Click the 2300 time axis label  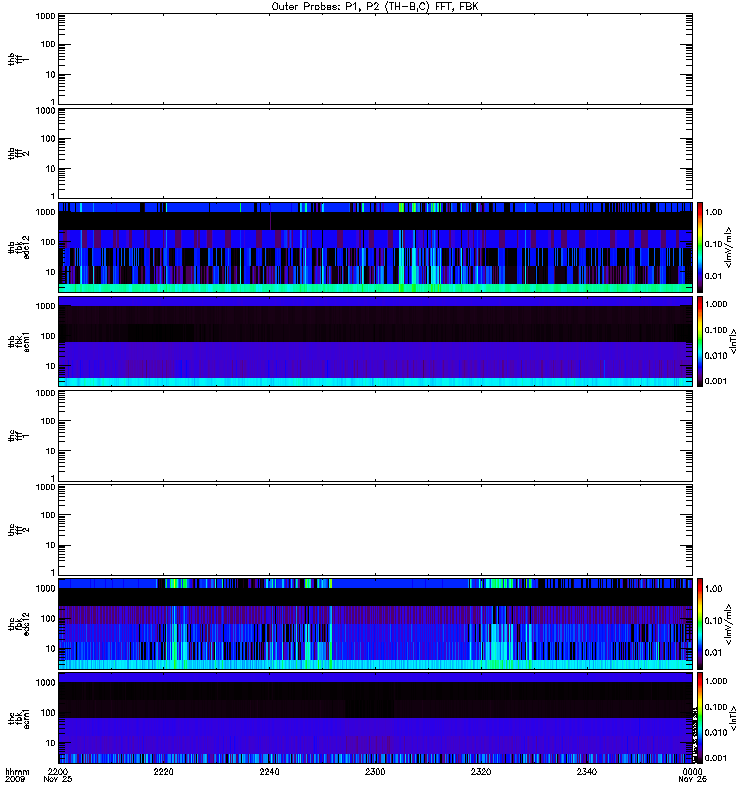(375, 772)
